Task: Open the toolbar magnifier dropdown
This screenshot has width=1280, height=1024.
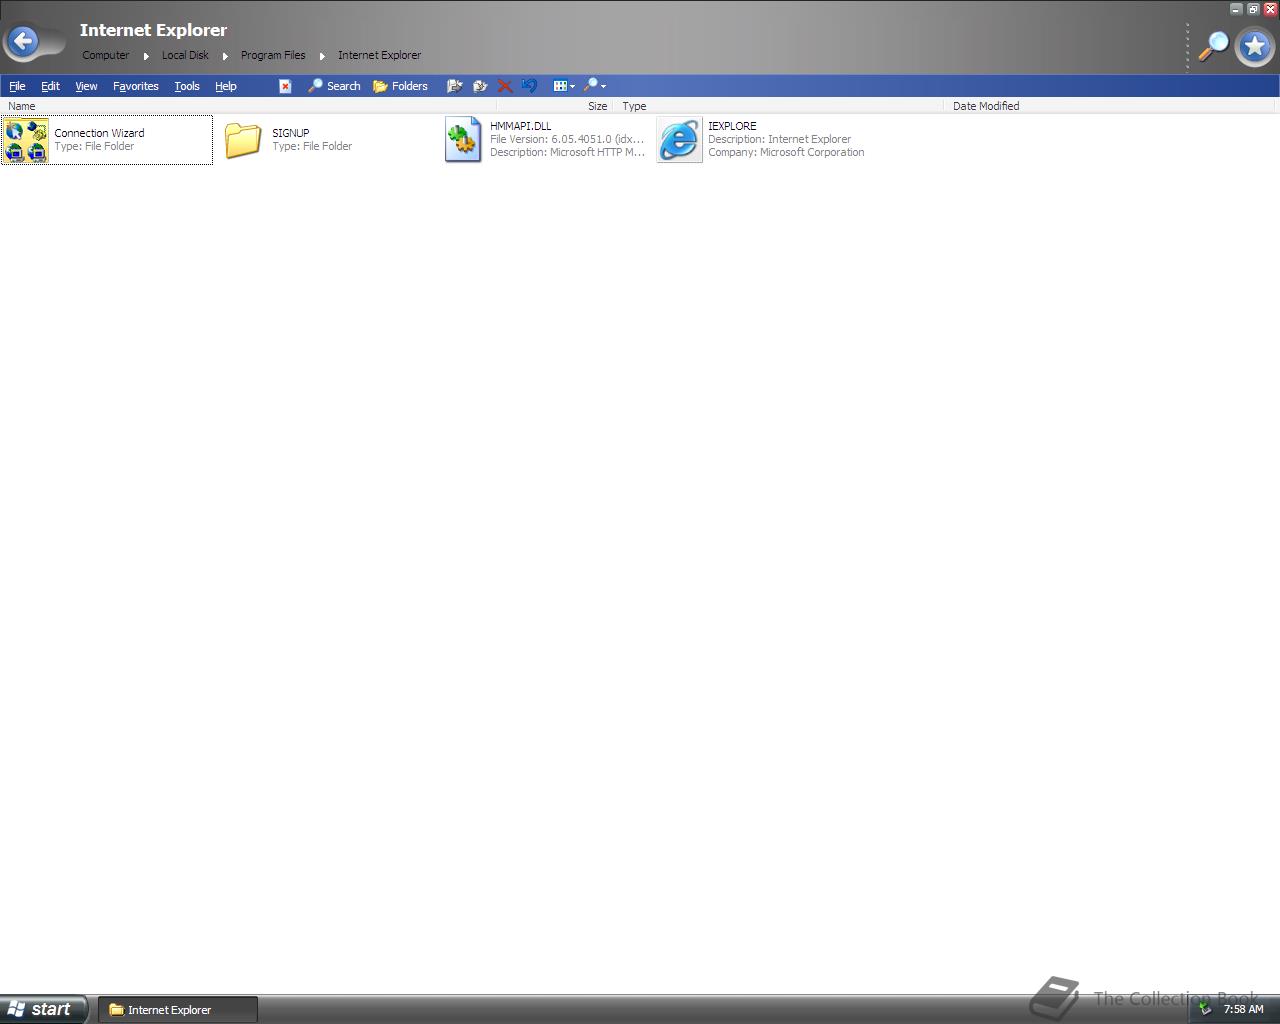Action: point(595,86)
